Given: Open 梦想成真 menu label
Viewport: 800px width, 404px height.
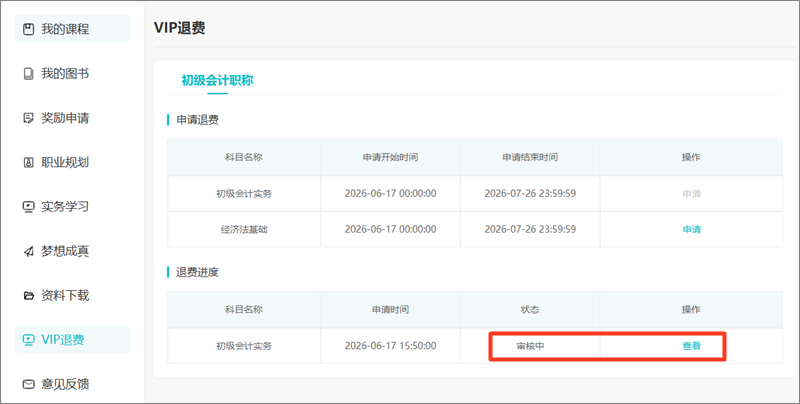Looking at the screenshot, I should coord(65,251).
